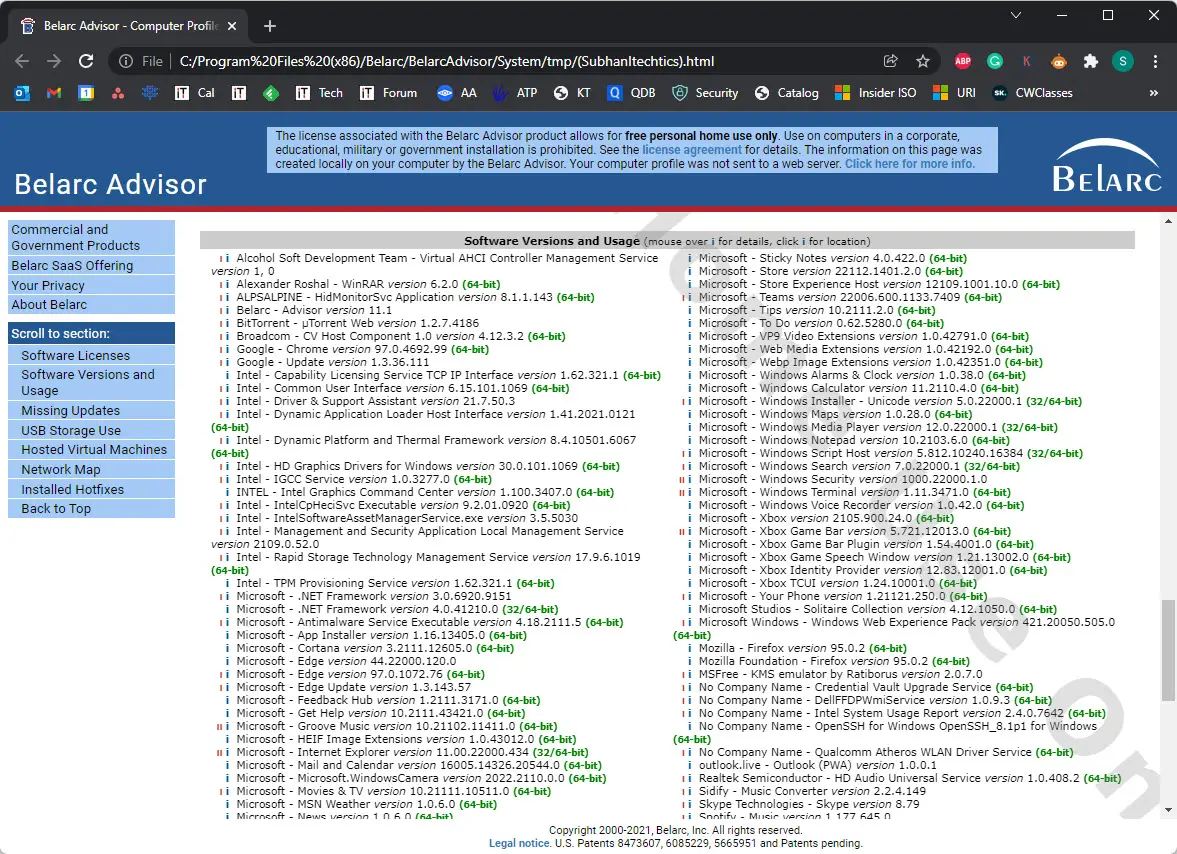Jump to Network Map section

[91, 470]
